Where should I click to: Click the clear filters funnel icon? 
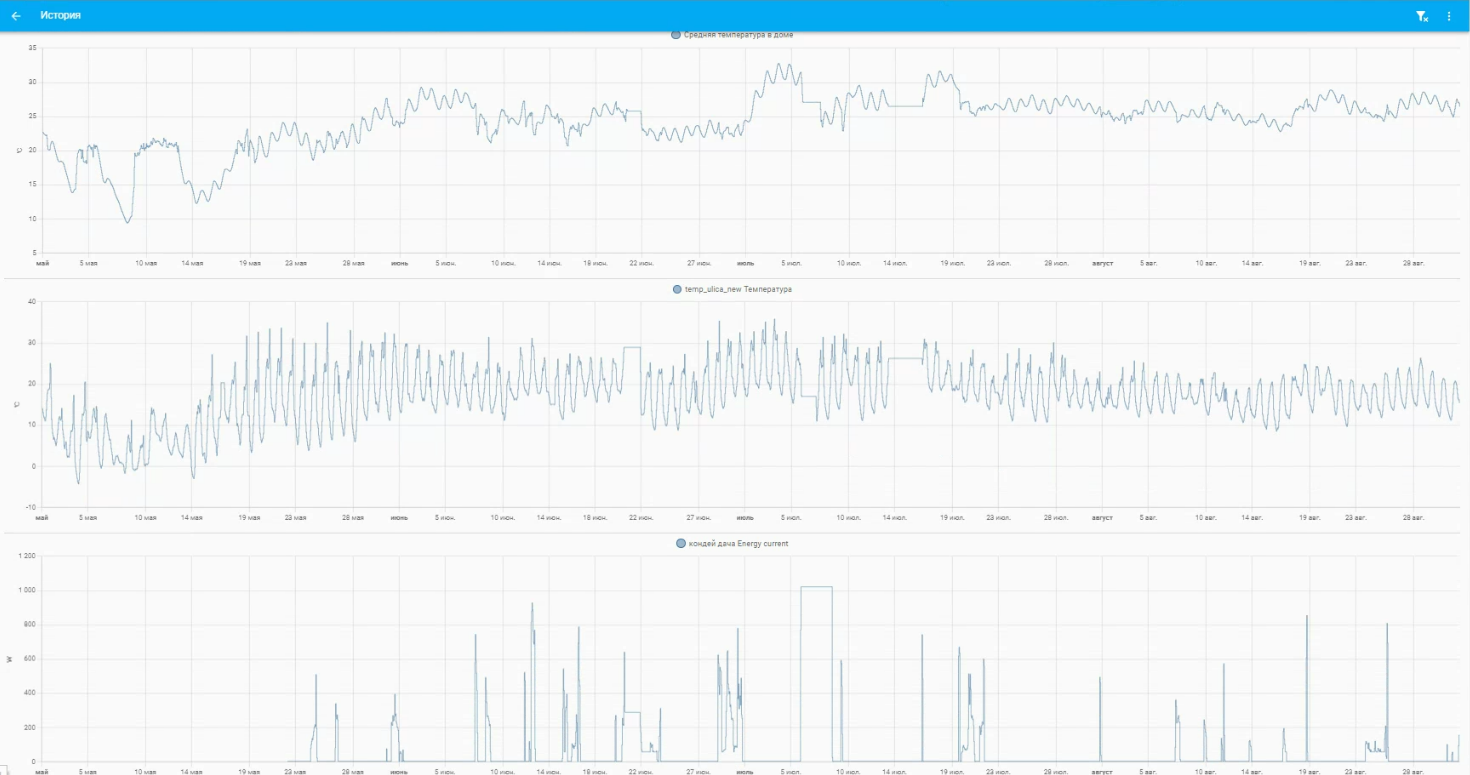1422,16
